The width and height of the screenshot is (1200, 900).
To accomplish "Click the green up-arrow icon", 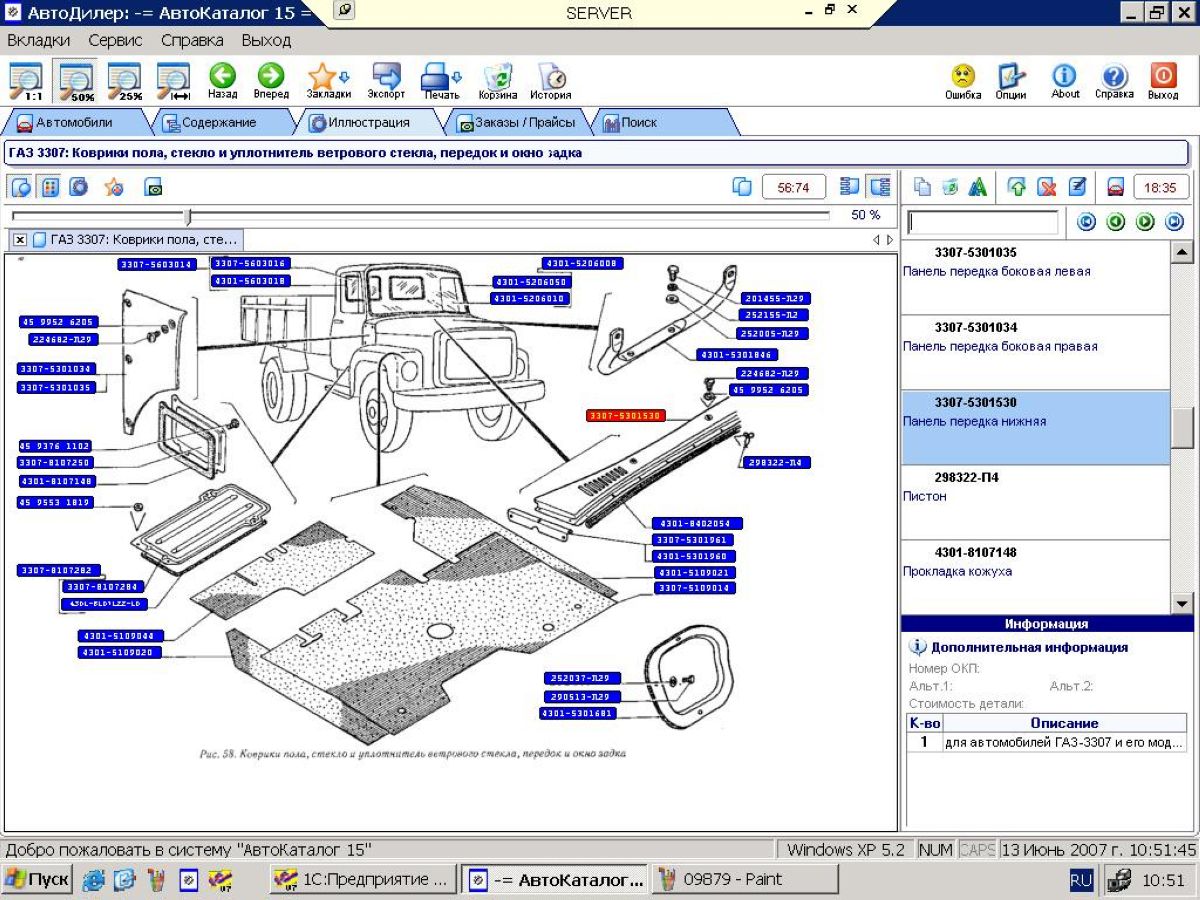I will (x=1018, y=187).
